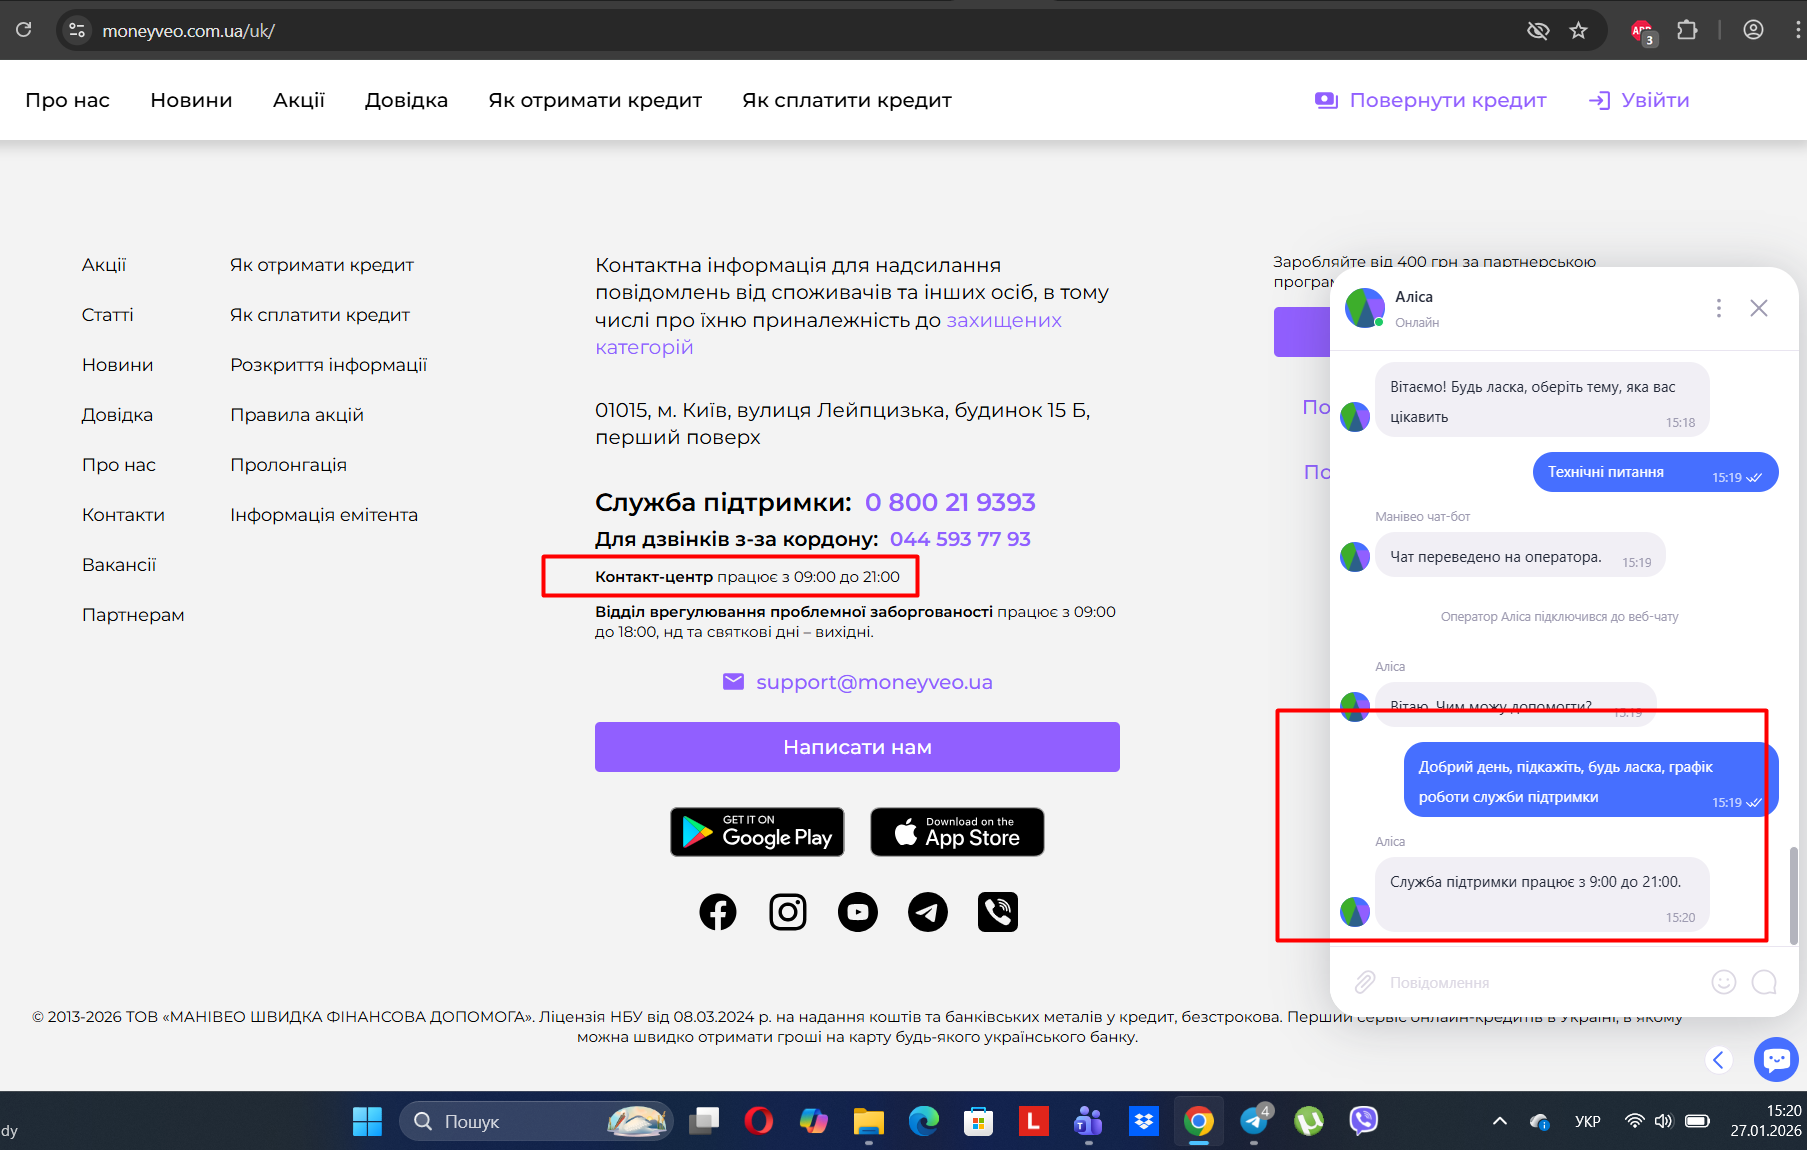Open the footer 'Розкриття інформації' link
1807x1150 pixels.
coord(328,365)
